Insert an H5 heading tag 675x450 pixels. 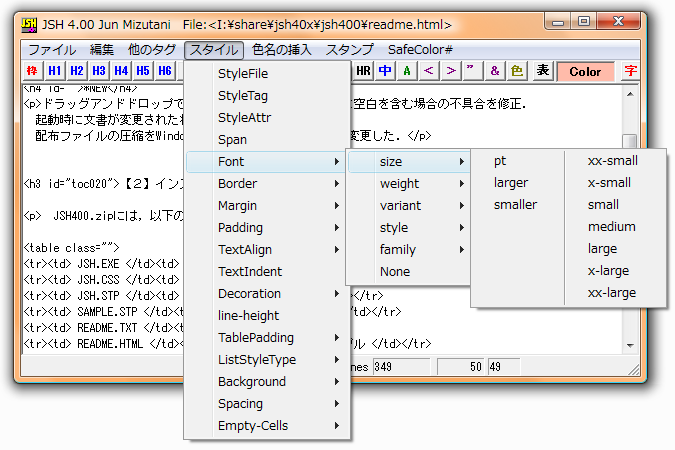click(143, 71)
